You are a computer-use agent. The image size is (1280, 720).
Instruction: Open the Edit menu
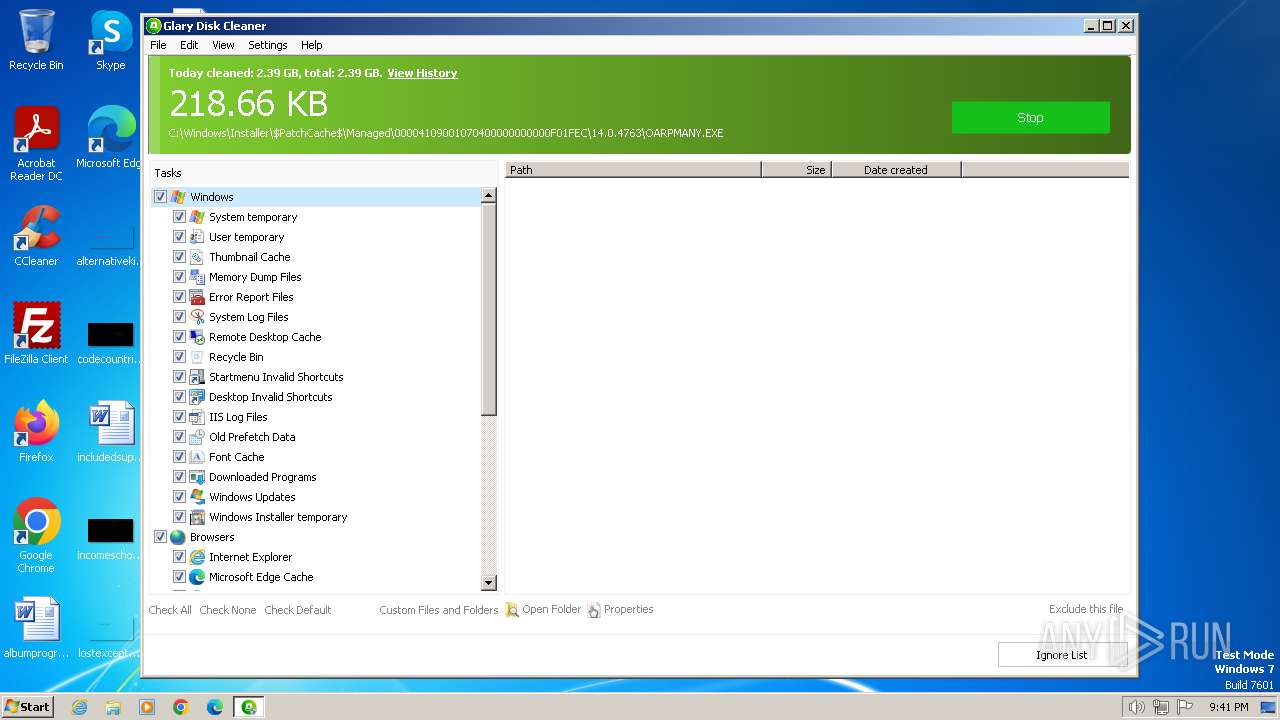[x=189, y=45]
